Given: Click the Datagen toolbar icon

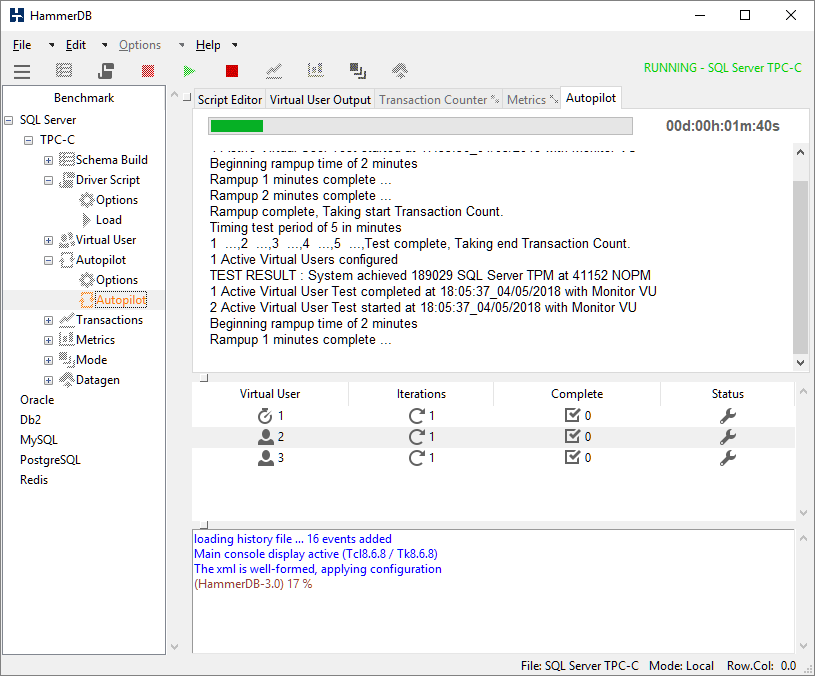Looking at the screenshot, I should [400, 71].
